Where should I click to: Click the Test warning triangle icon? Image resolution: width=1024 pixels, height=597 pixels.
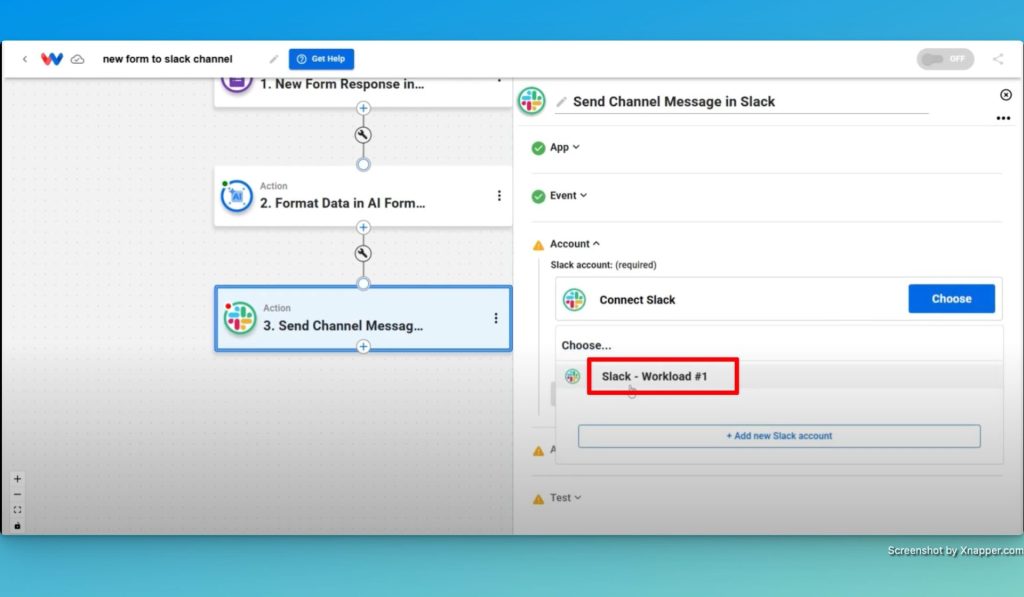click(x=538, y=499)
